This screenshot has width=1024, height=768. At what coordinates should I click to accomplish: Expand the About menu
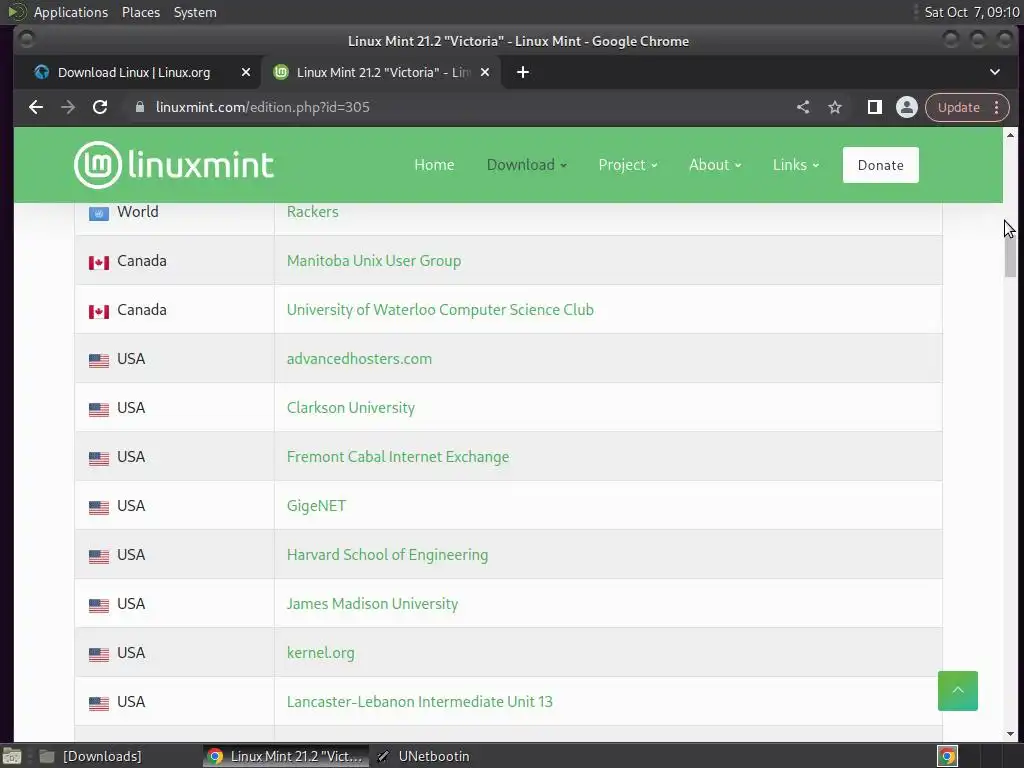715,165
